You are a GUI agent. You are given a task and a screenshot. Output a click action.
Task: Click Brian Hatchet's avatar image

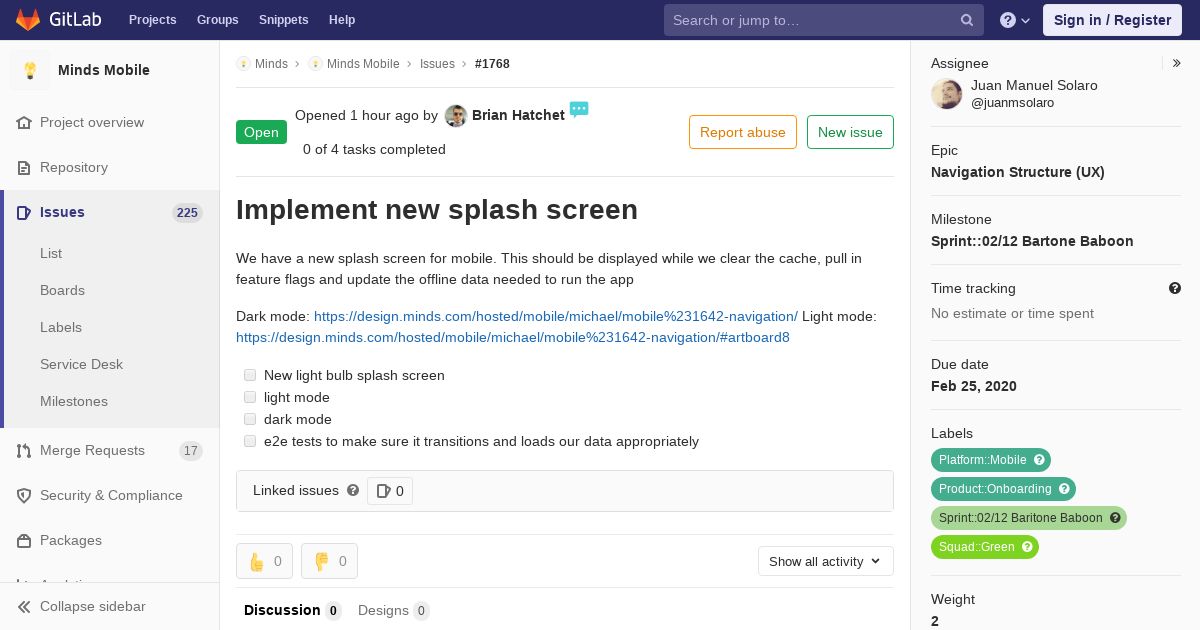click(456, 116)
